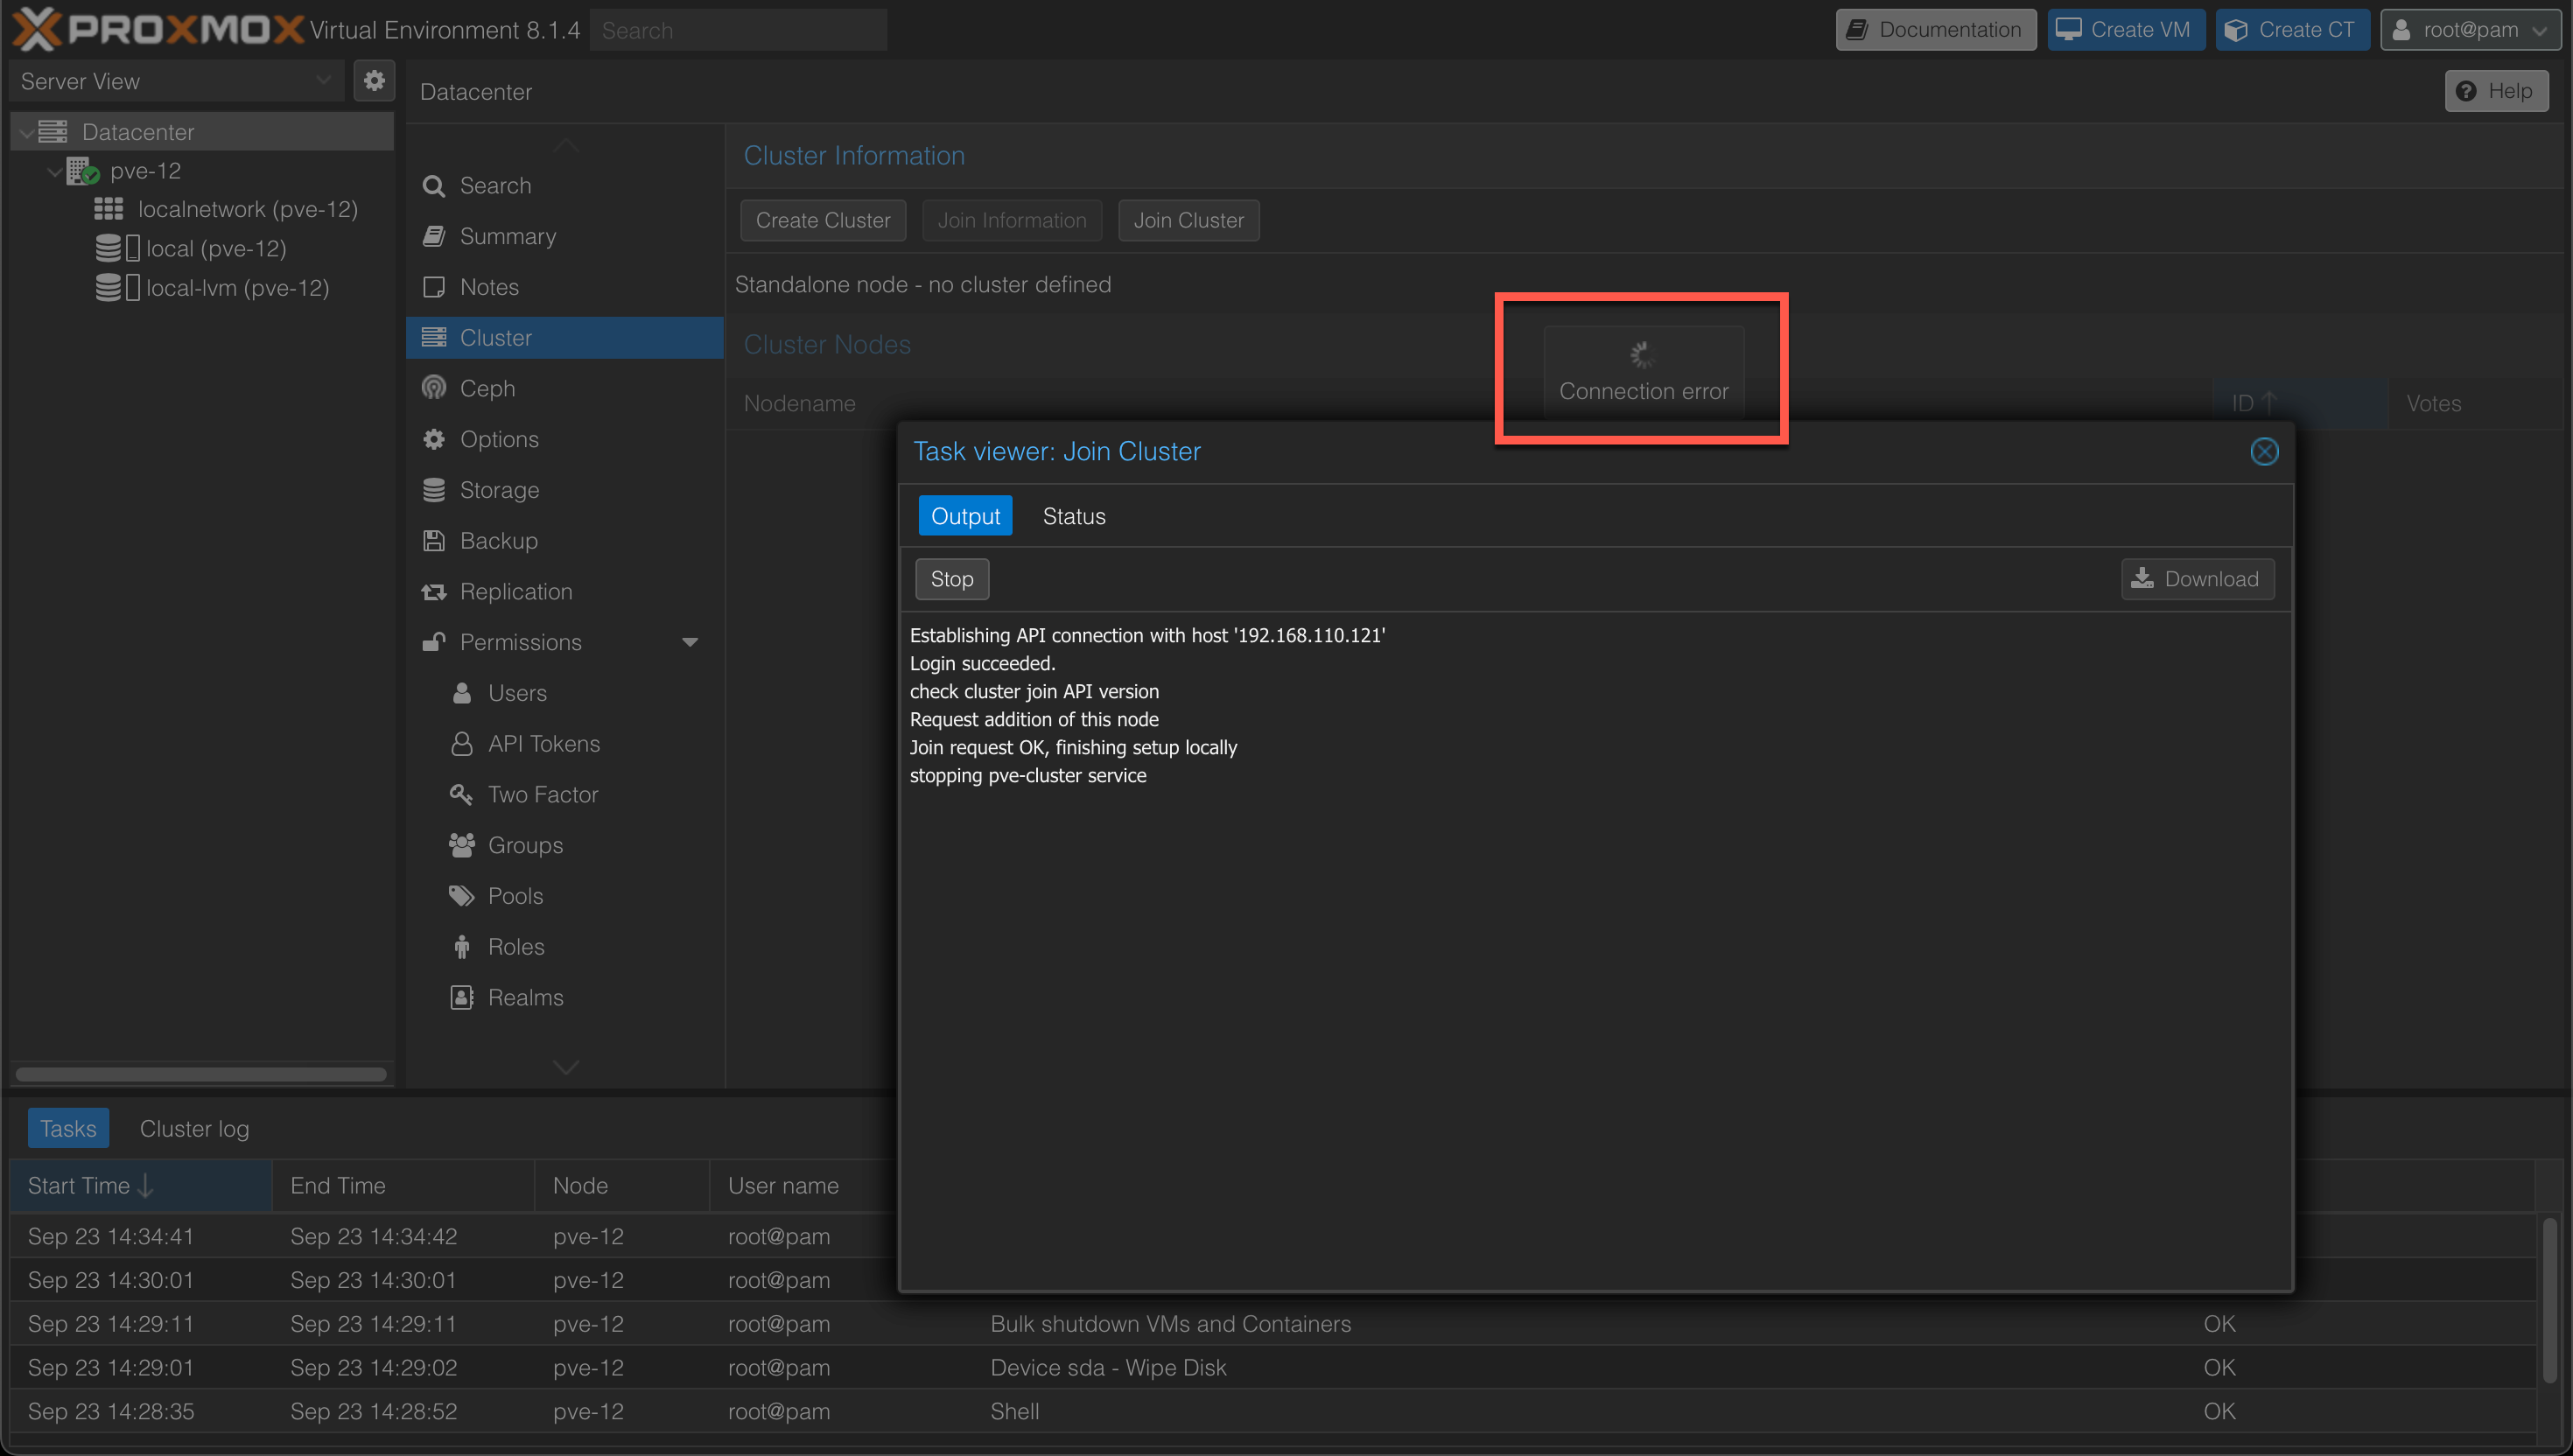The width and height of the screenshot is (2573, 1456).
Task: Select the Device sda - Wipe Disk task
Action: coord(1272,1367)
